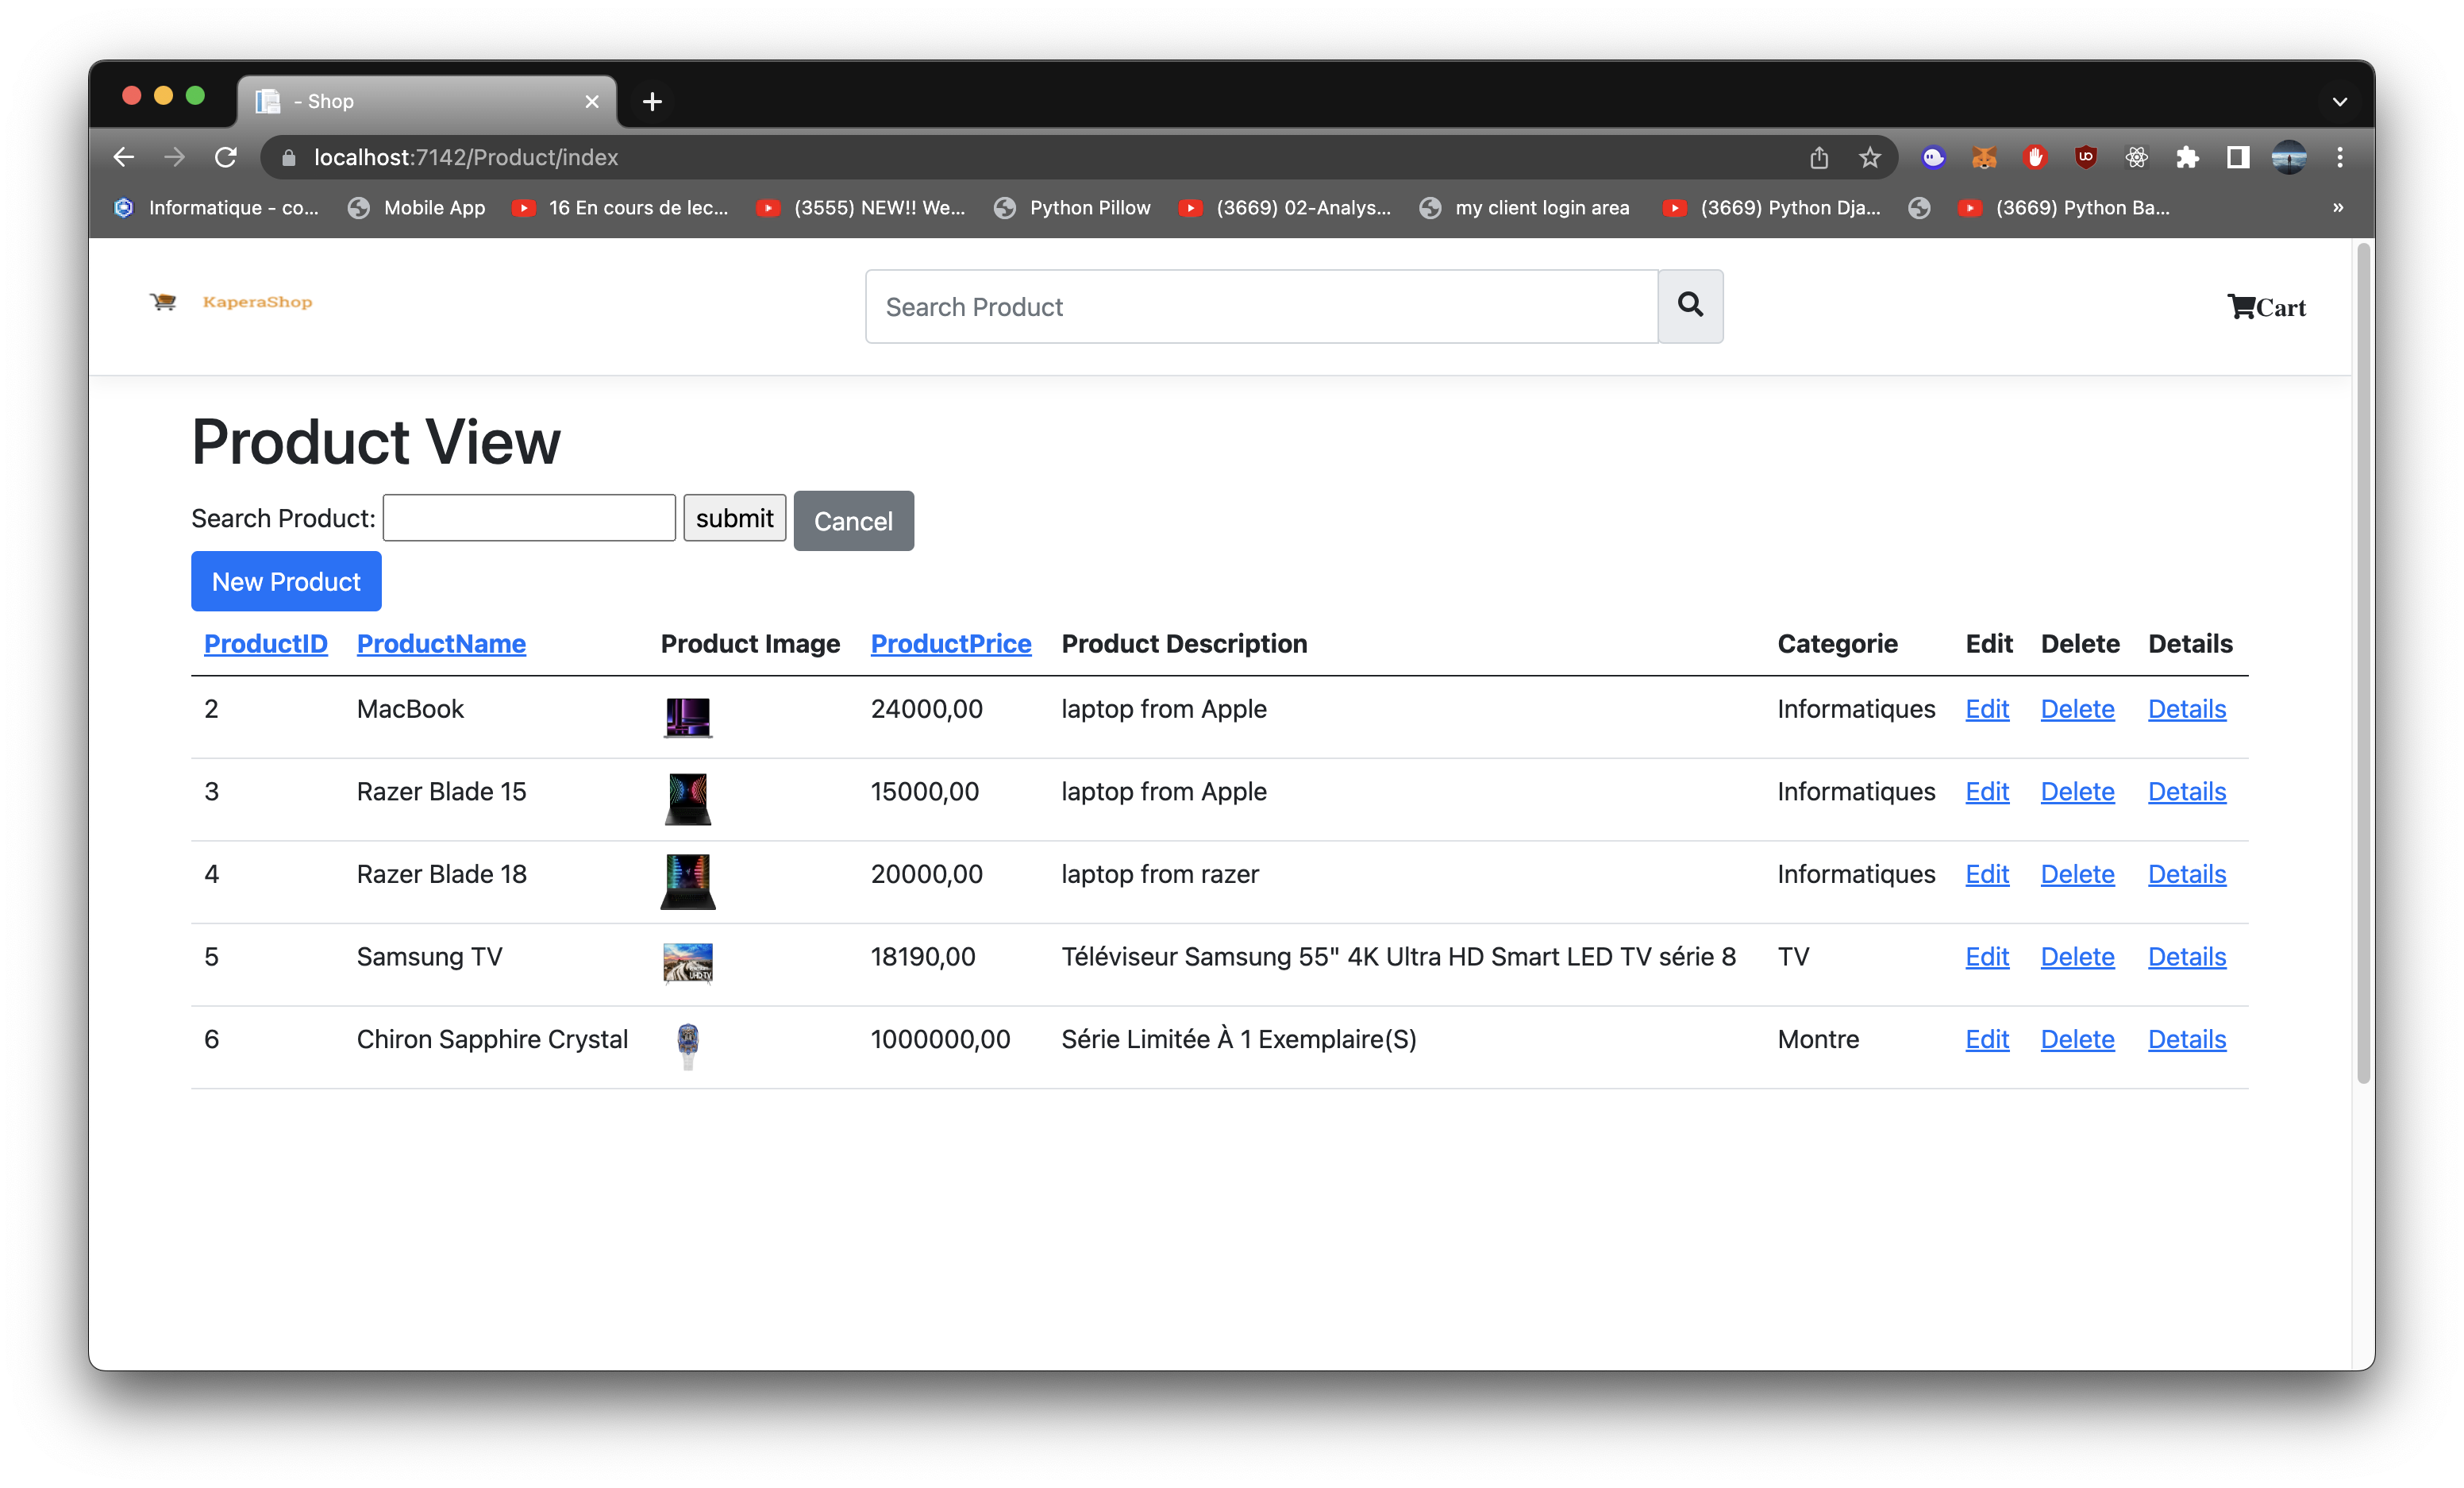Bookmark this page with the star icon
Viewport: 2464px width, 1488px height.
click(x=1870, y=157)
